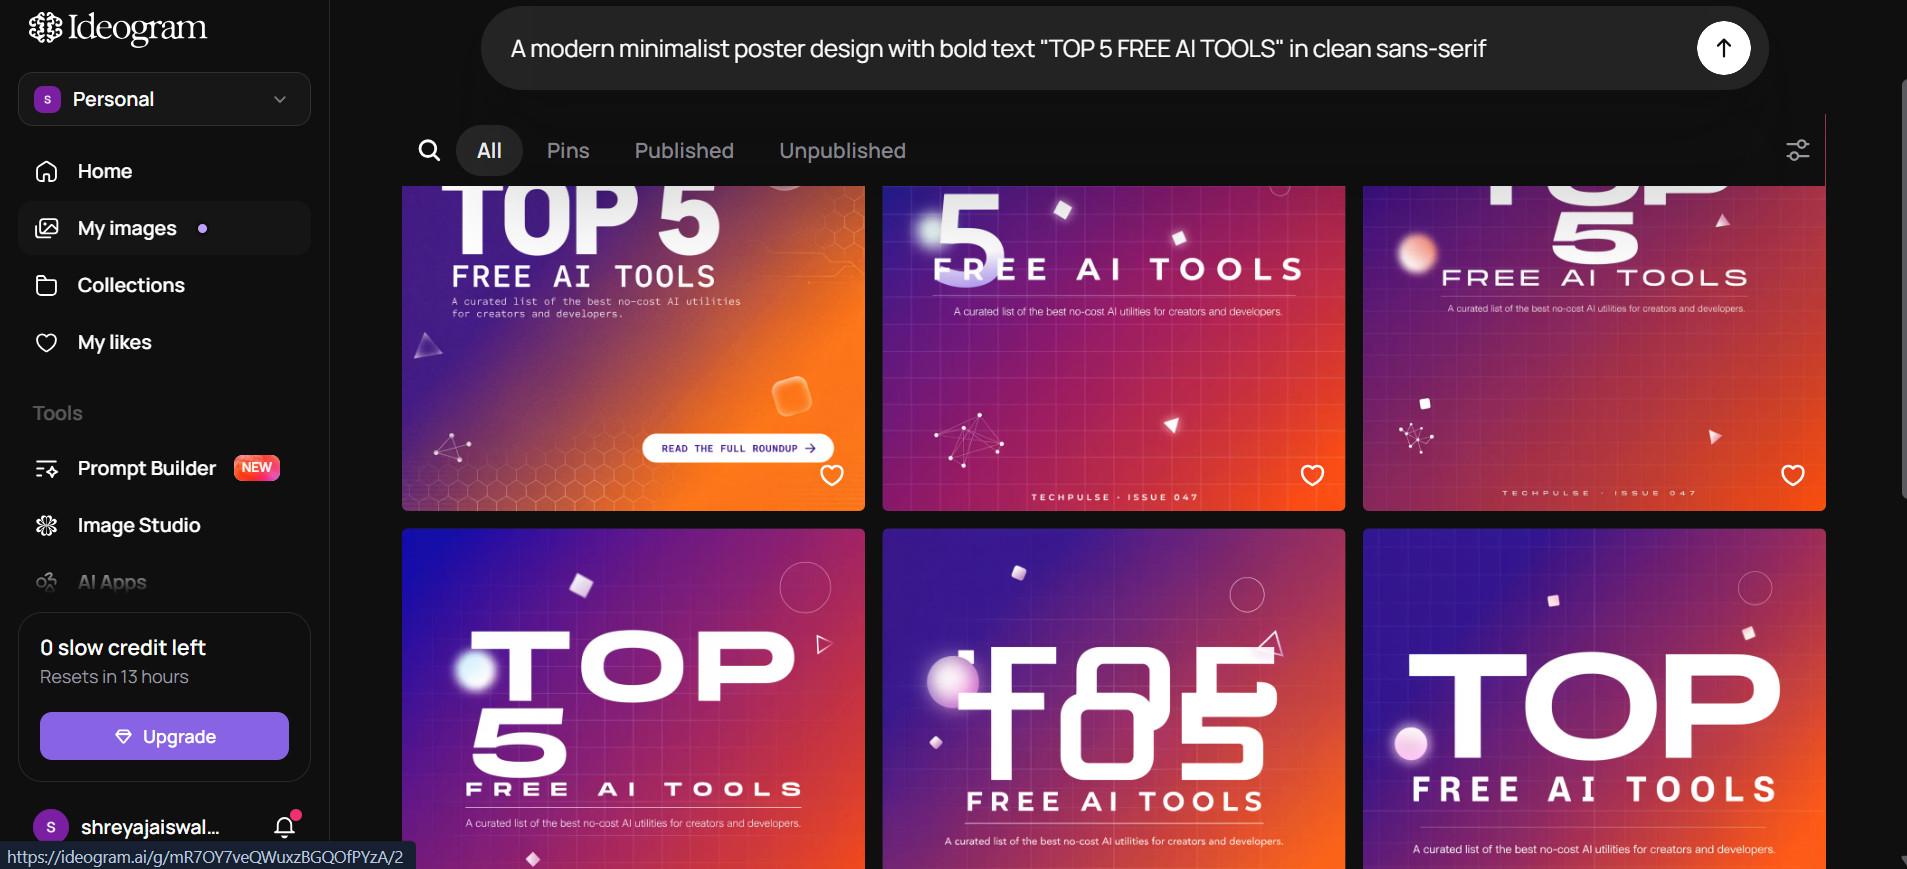Screen dimensions: 1907x869
Task: Open the bottom-left TOP 5 poster thumbnail
Action: (x=633, y=699)
